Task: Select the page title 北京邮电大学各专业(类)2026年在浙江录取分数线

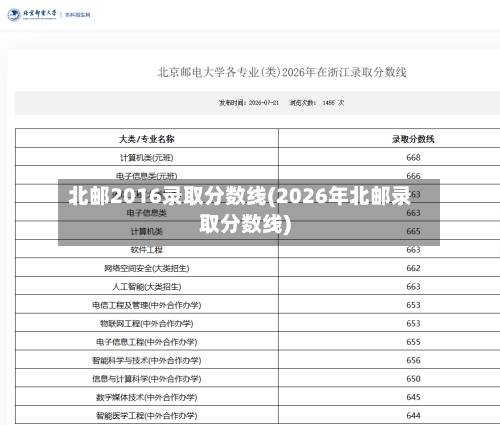Action: tap(282, 72)
